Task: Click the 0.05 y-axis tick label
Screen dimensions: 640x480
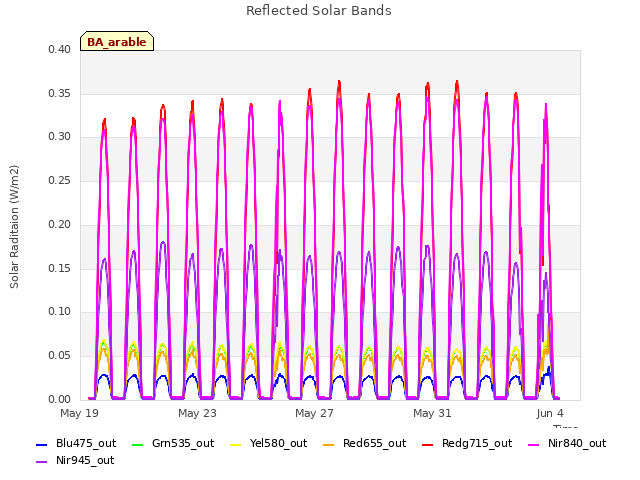Action: [x=60, y=356]
